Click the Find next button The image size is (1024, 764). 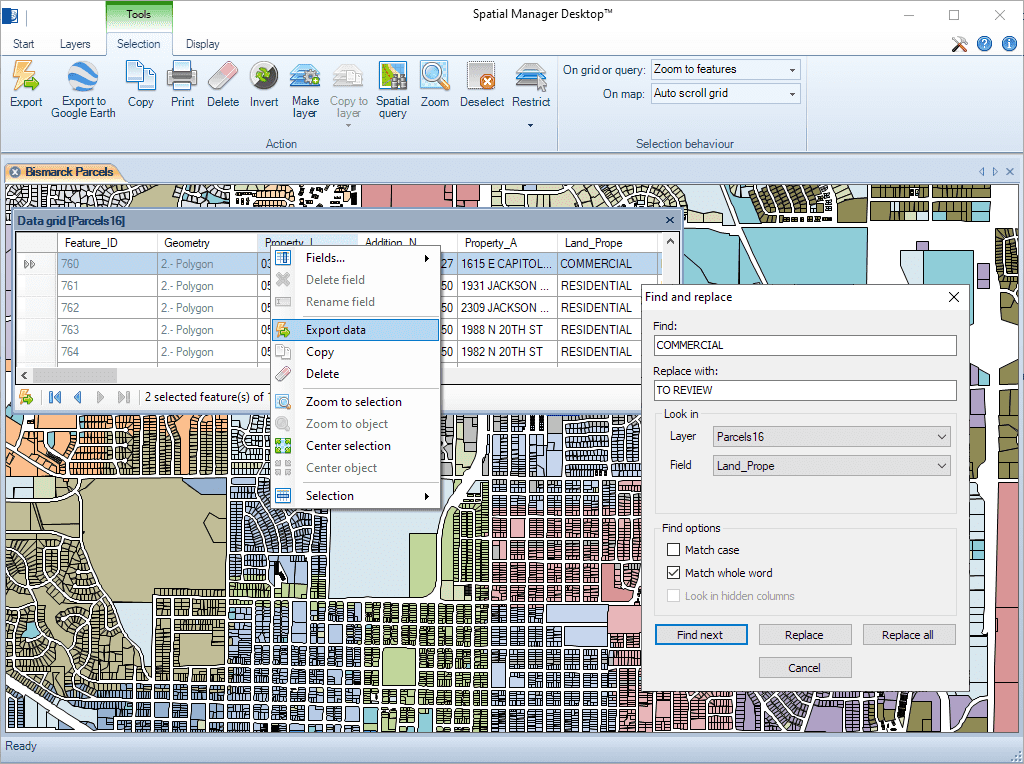tap(701, 635)
